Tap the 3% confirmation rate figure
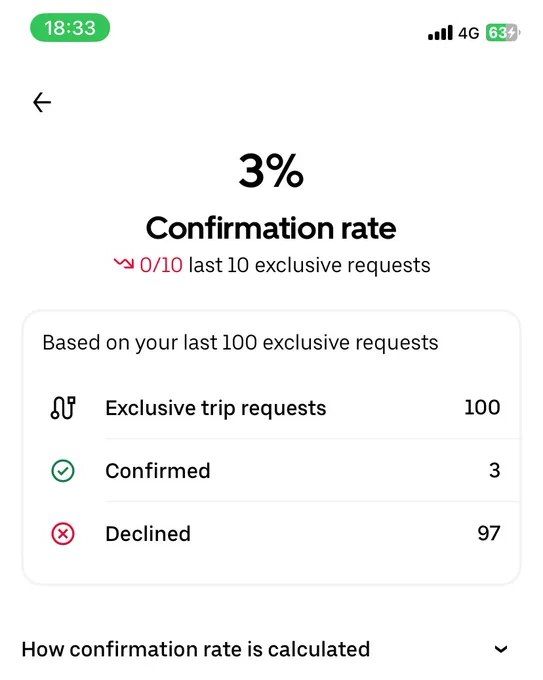The image size is (543, 680). point(271,170)
